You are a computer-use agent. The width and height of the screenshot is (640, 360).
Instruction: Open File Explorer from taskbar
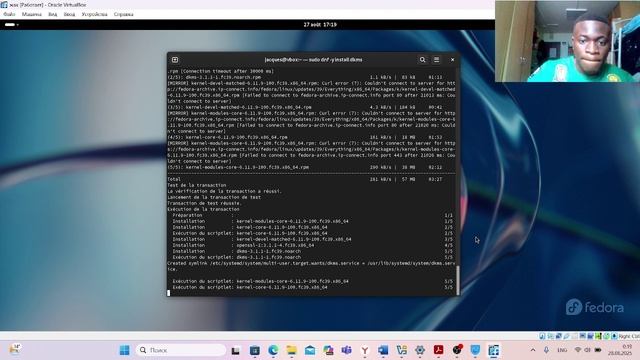click(x=291, y=350)
